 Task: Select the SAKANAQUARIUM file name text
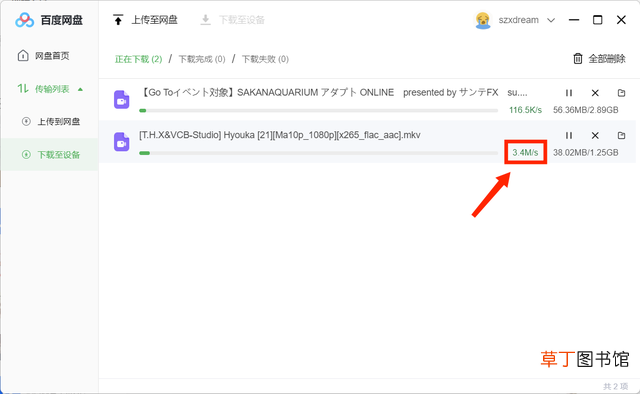[x=333, y=93]
